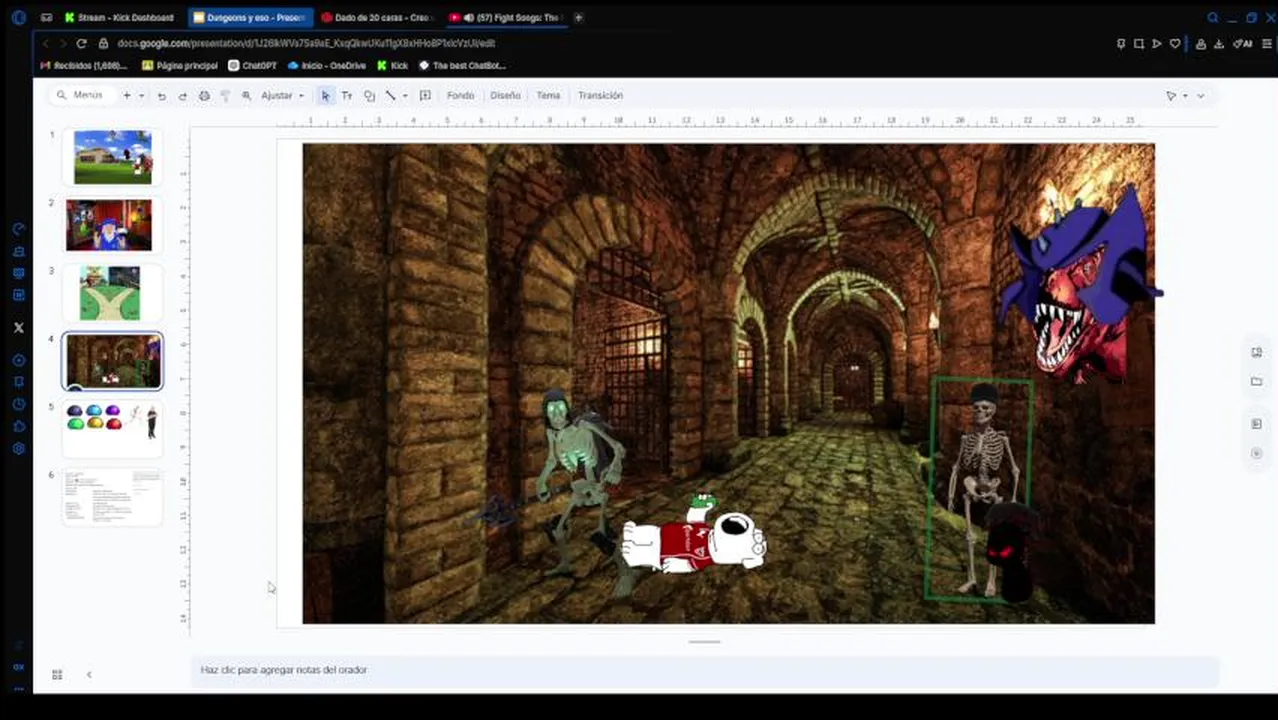Open browser easy setup menu icon

(x=1267, y=44)
